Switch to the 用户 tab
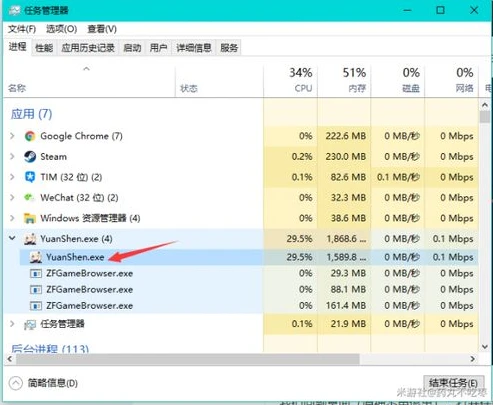 158,48
